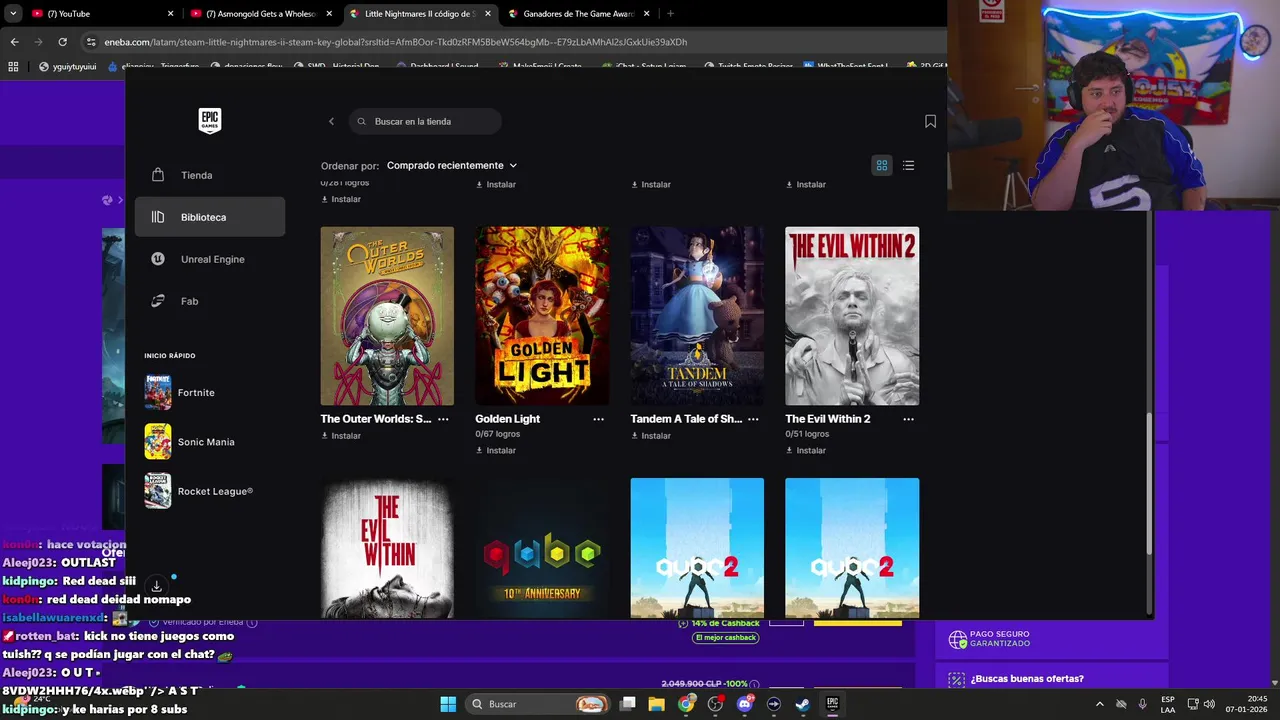This screenshot has width=1280, height=720.
Task: Open The Evil Within cover thumbnail
Action: pyautogui.click(x=387, y=548)
